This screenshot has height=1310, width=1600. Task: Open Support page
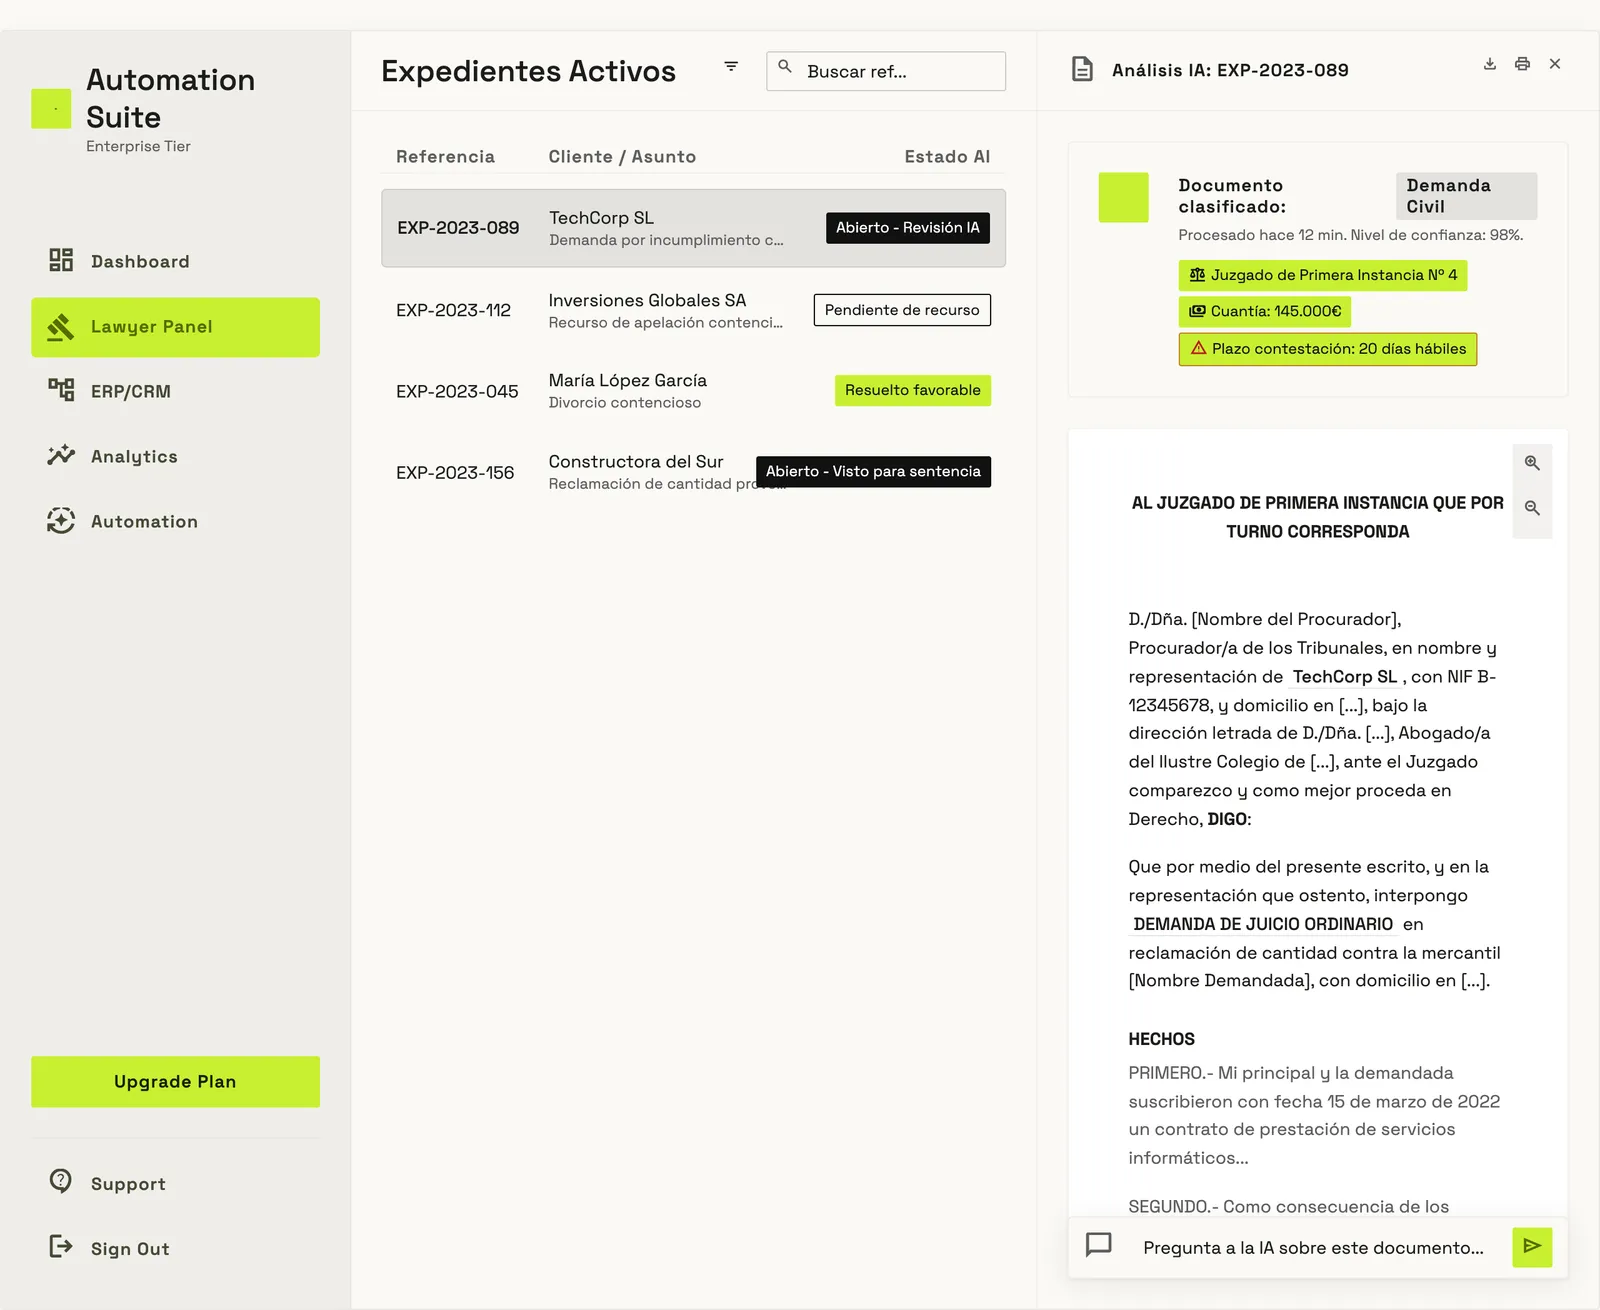[x=175, y=1184]
